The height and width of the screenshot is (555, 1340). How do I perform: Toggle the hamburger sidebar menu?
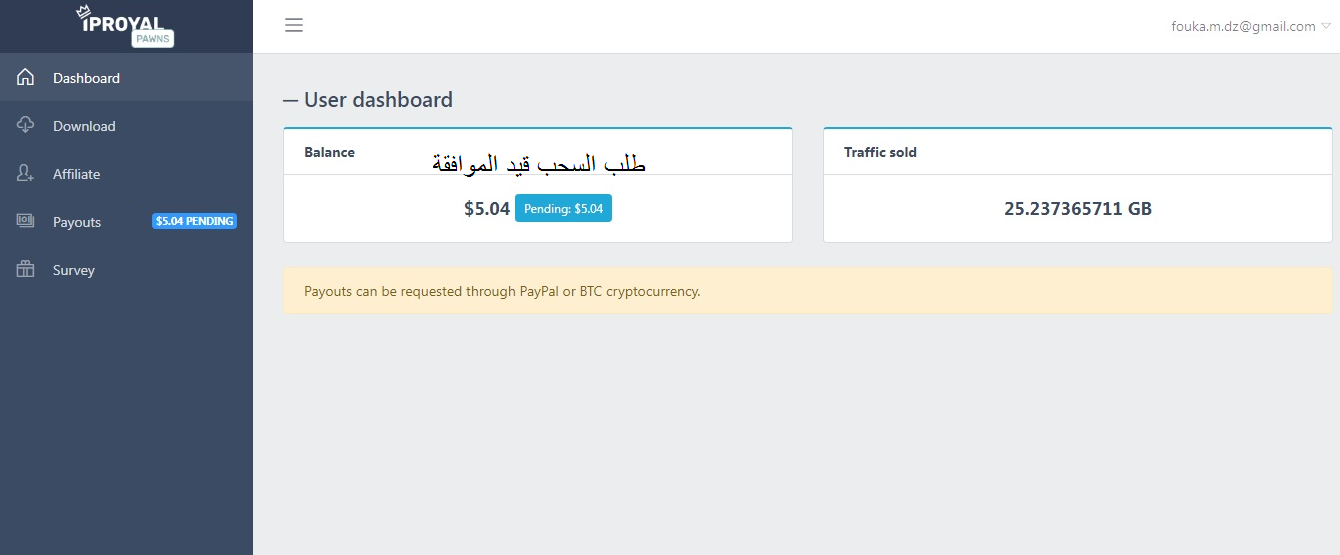point(294,26)
